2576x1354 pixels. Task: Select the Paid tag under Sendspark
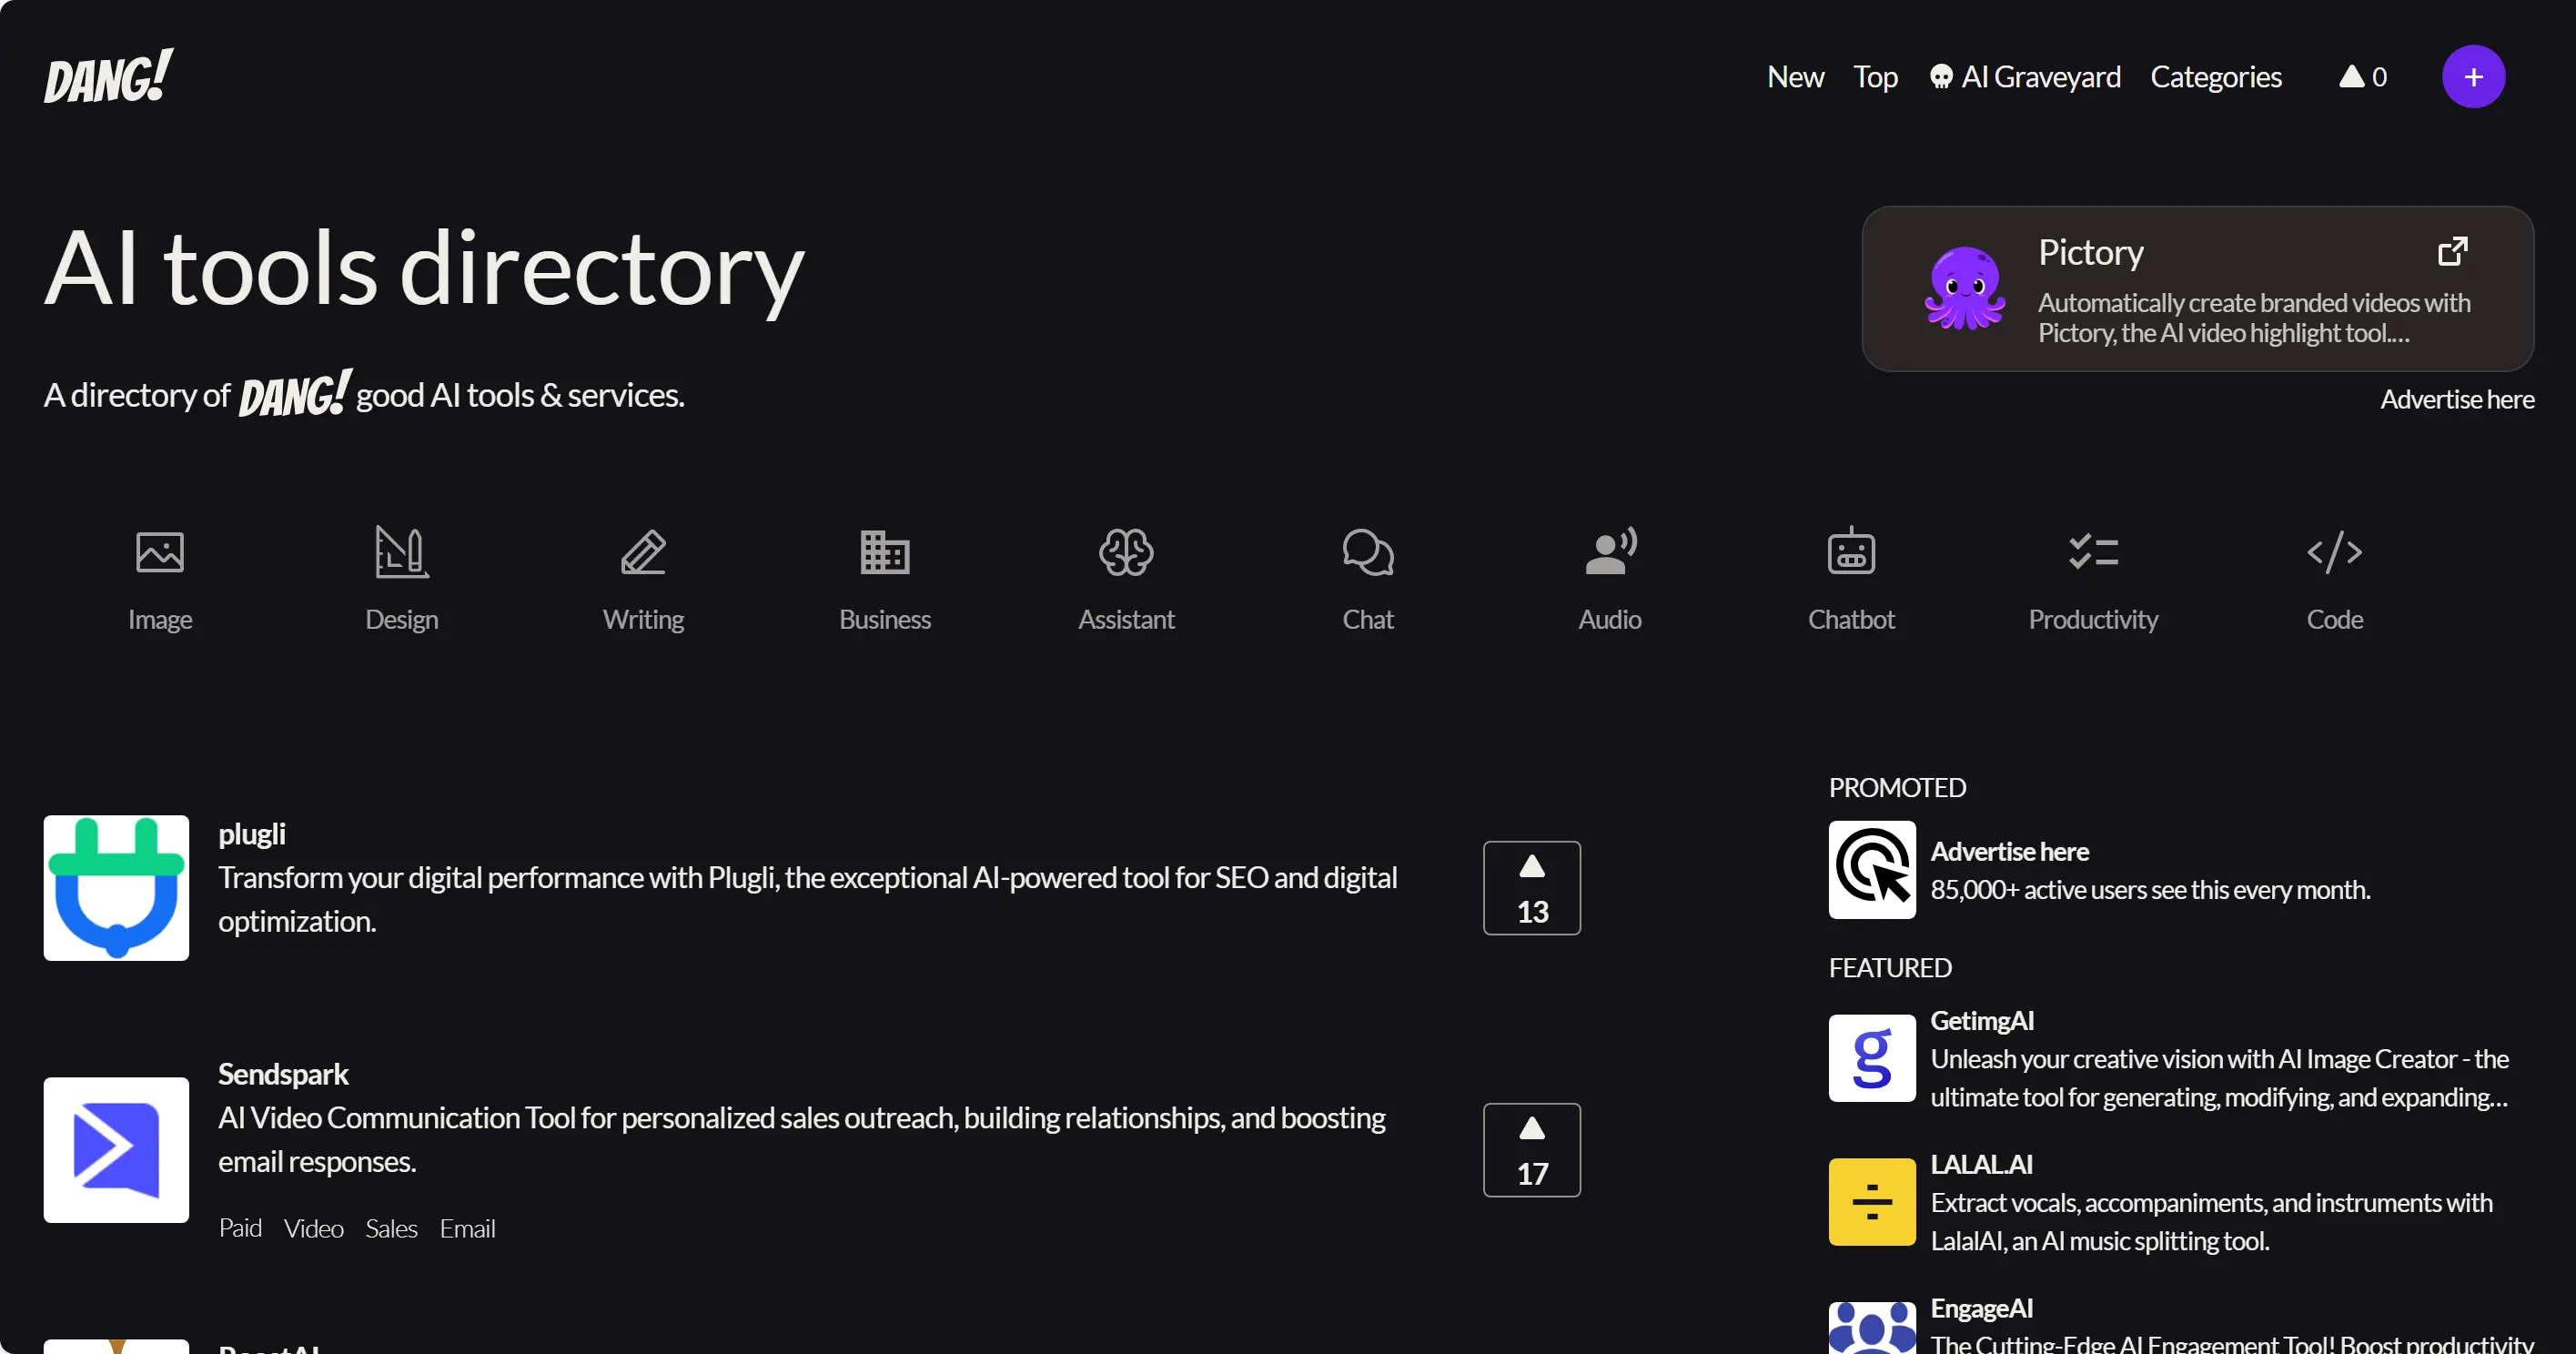[240, 1228]
